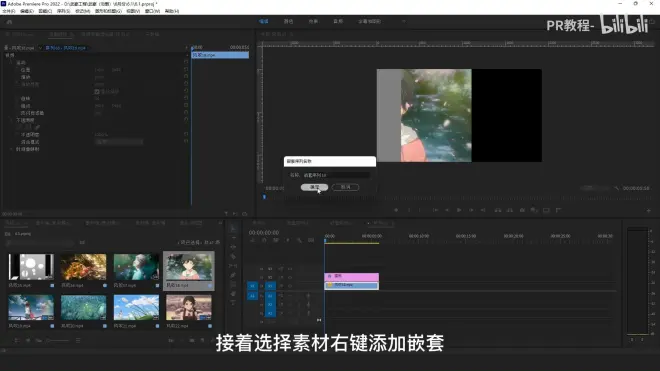Click the timeline timecode 00:00:00:00
The image size is (660, 371).
pos(264,232)
